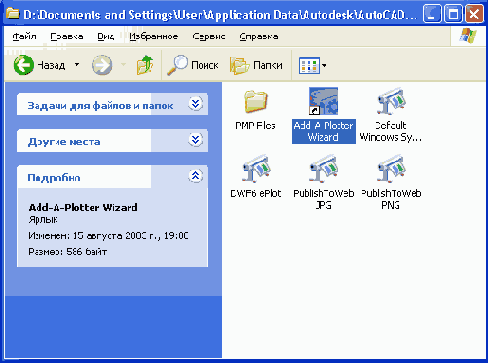This screenshot has height=363, width=488.
Task: Open the Edit (Правка) menu
Action: 67,36
